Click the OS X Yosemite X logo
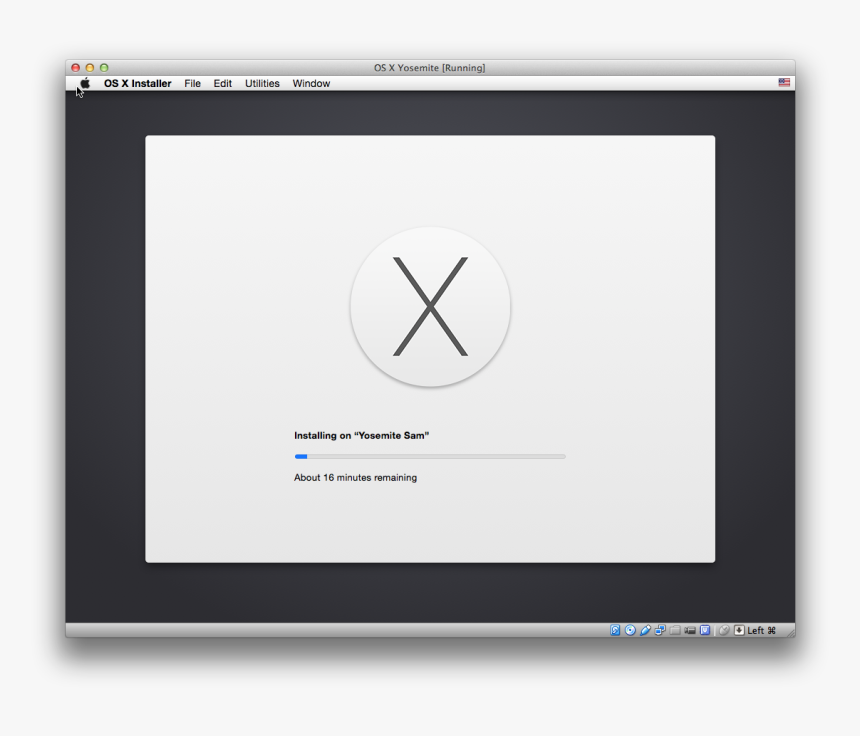 pos(431,307)
